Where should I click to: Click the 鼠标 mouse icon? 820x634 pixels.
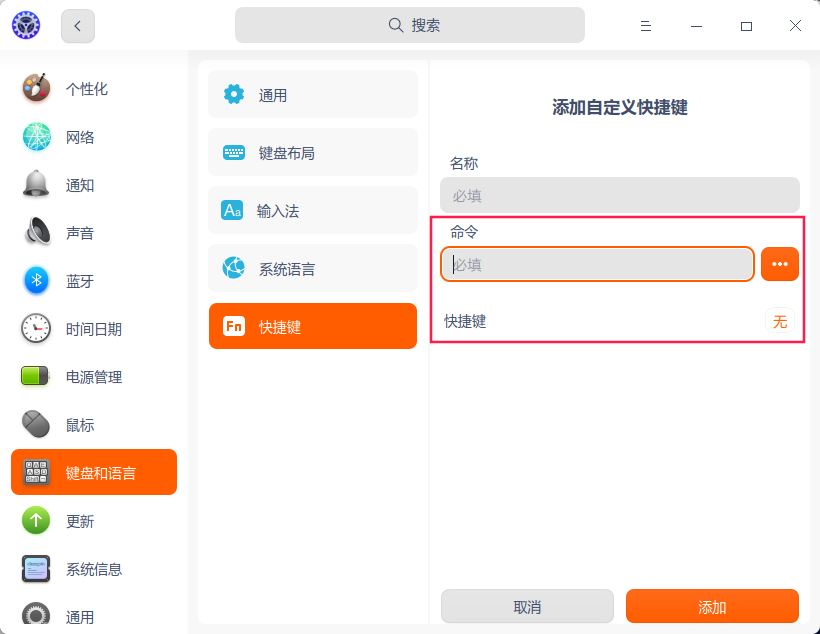pyautogui.click(x=36, y=425)
